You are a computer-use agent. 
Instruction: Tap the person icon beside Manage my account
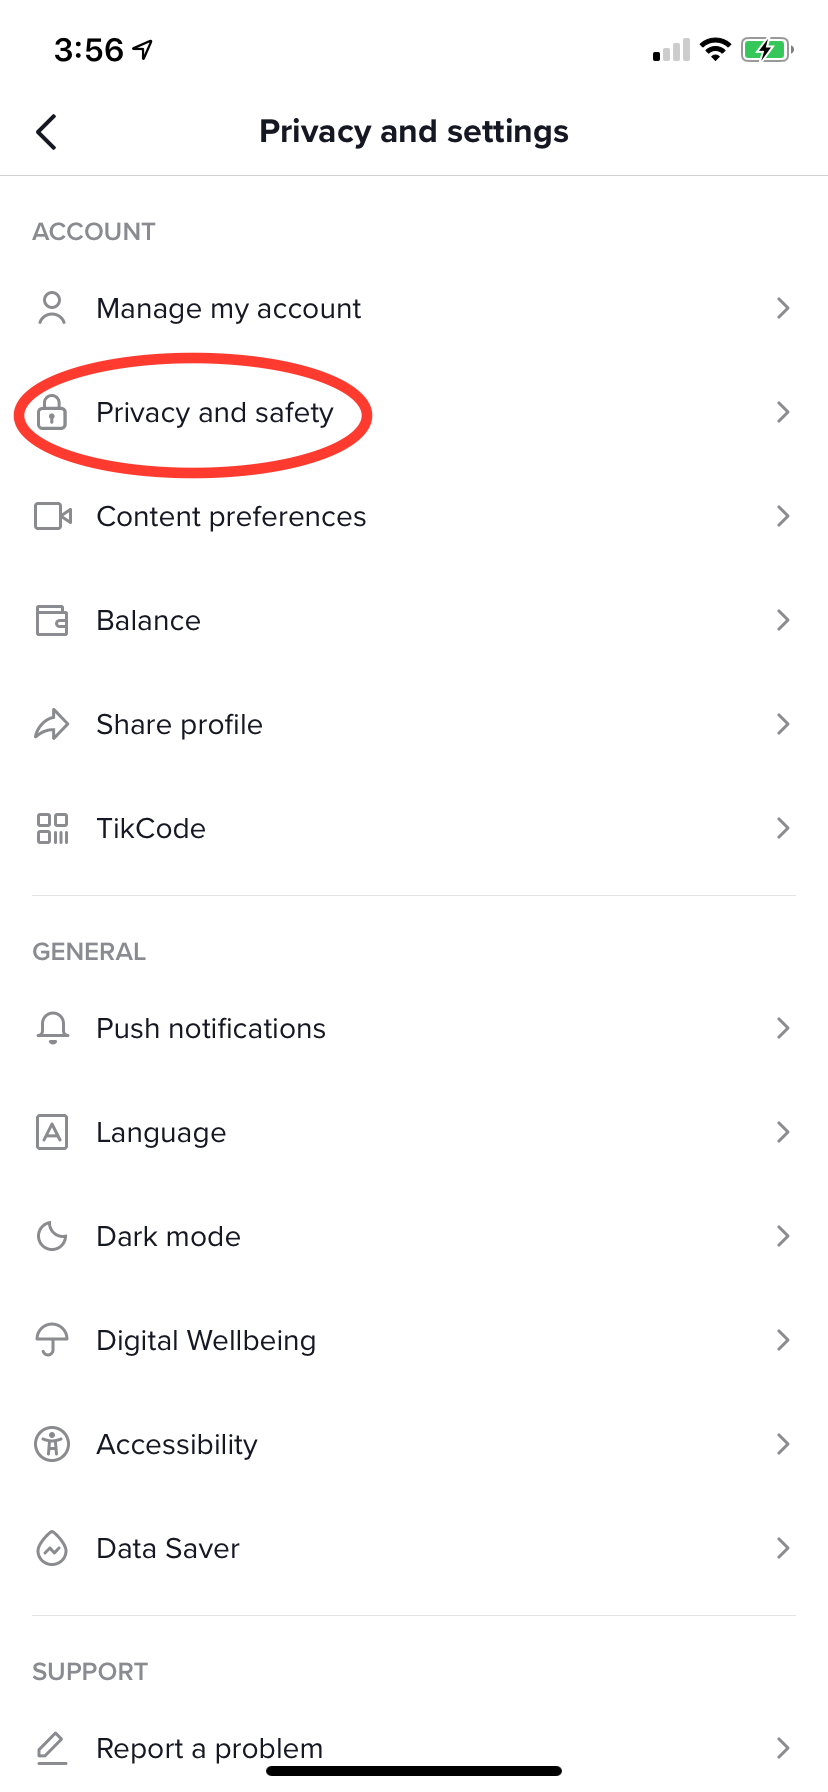click(x=52, y=308)
